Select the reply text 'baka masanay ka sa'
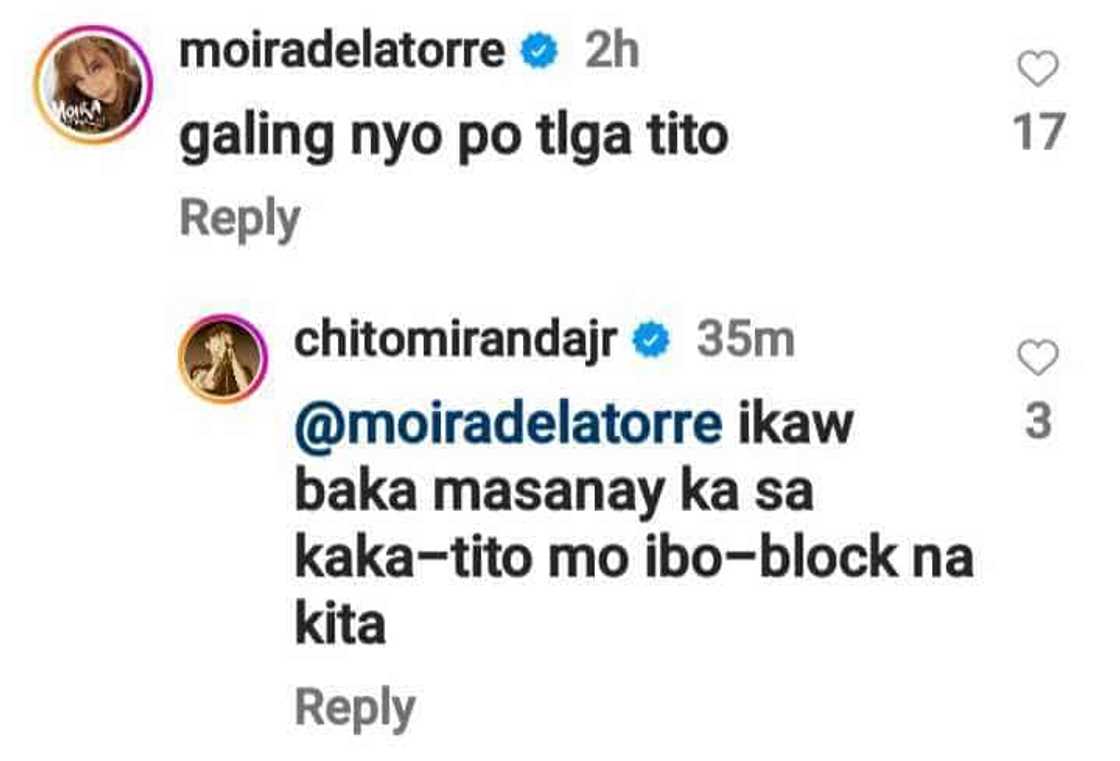Viewport: 1120px width, 761px height. point(554,493)
